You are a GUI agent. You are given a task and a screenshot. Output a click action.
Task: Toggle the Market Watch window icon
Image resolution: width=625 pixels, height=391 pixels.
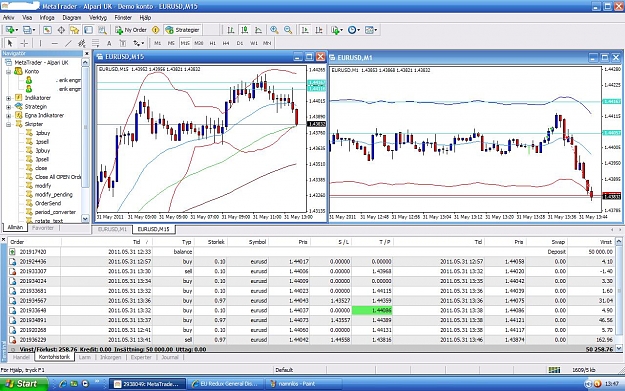47,30
